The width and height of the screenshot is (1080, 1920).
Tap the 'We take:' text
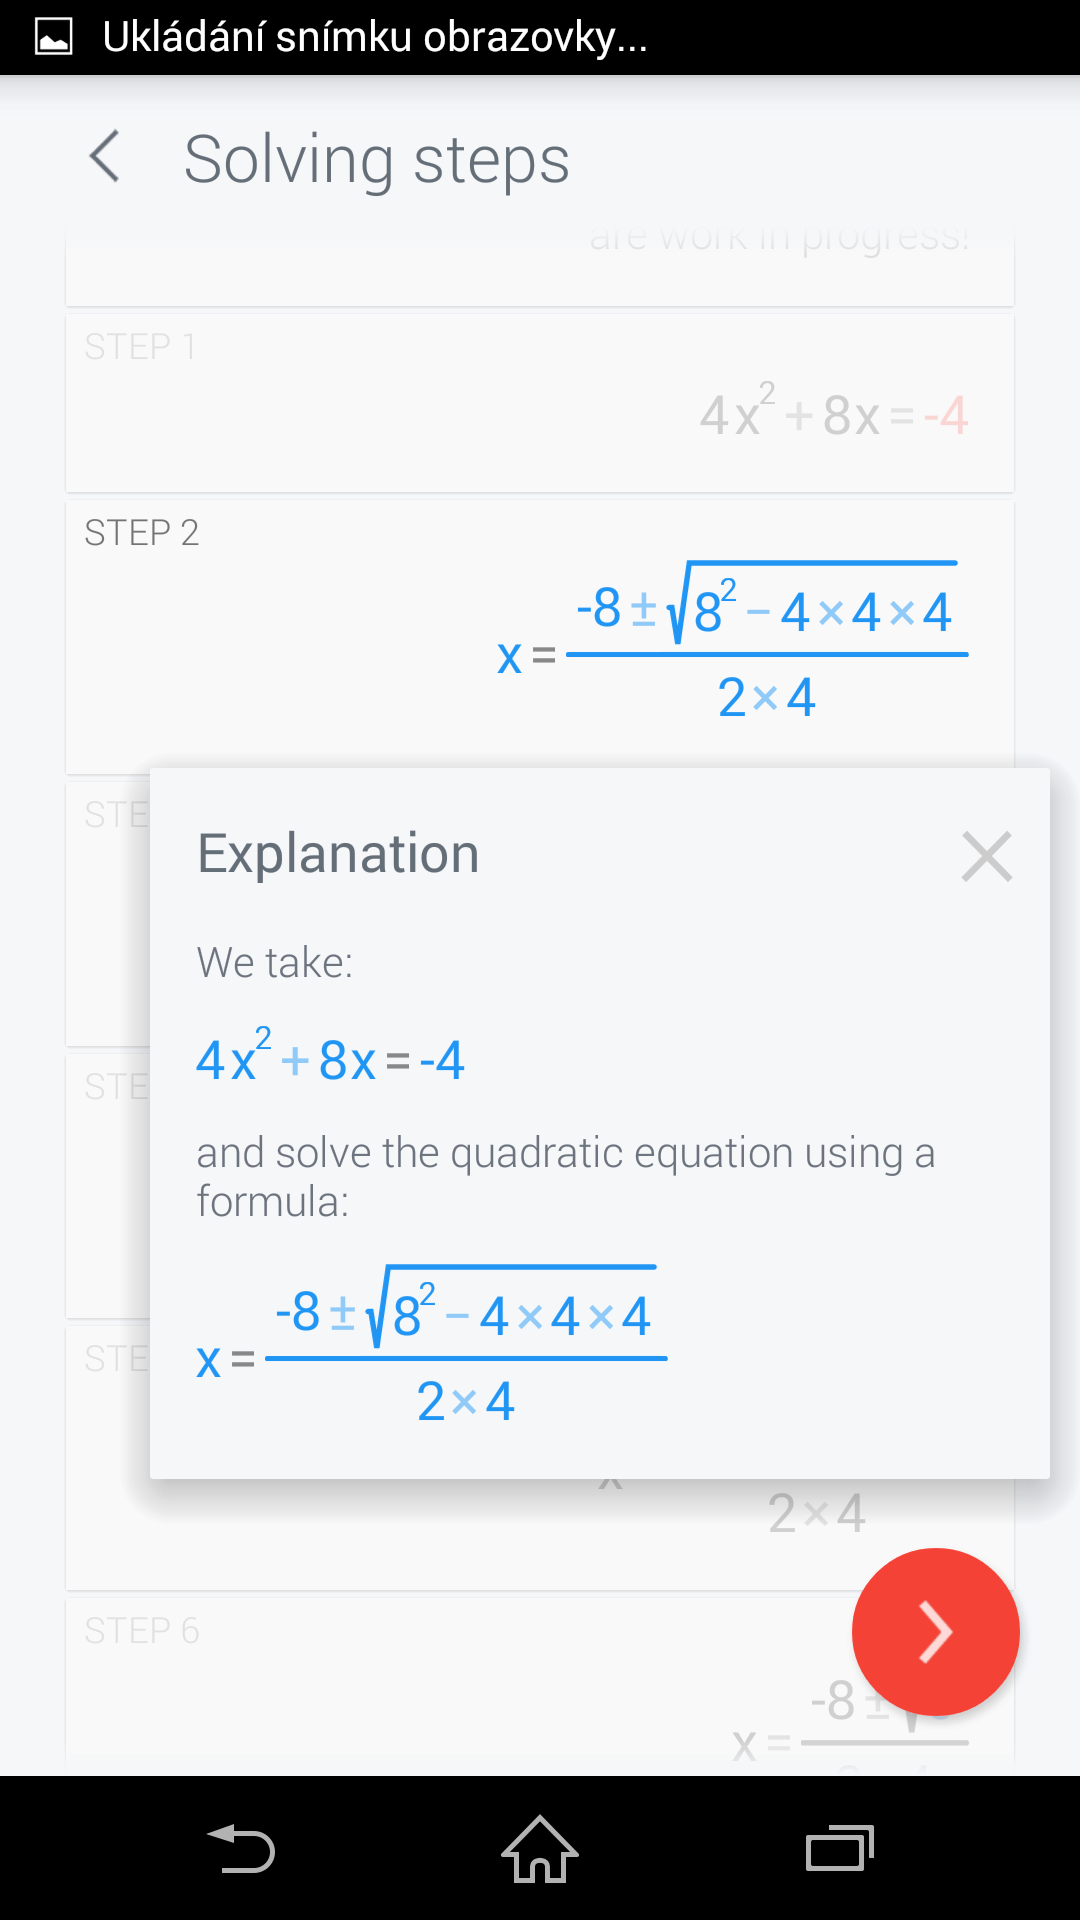(x=274, y=962)
